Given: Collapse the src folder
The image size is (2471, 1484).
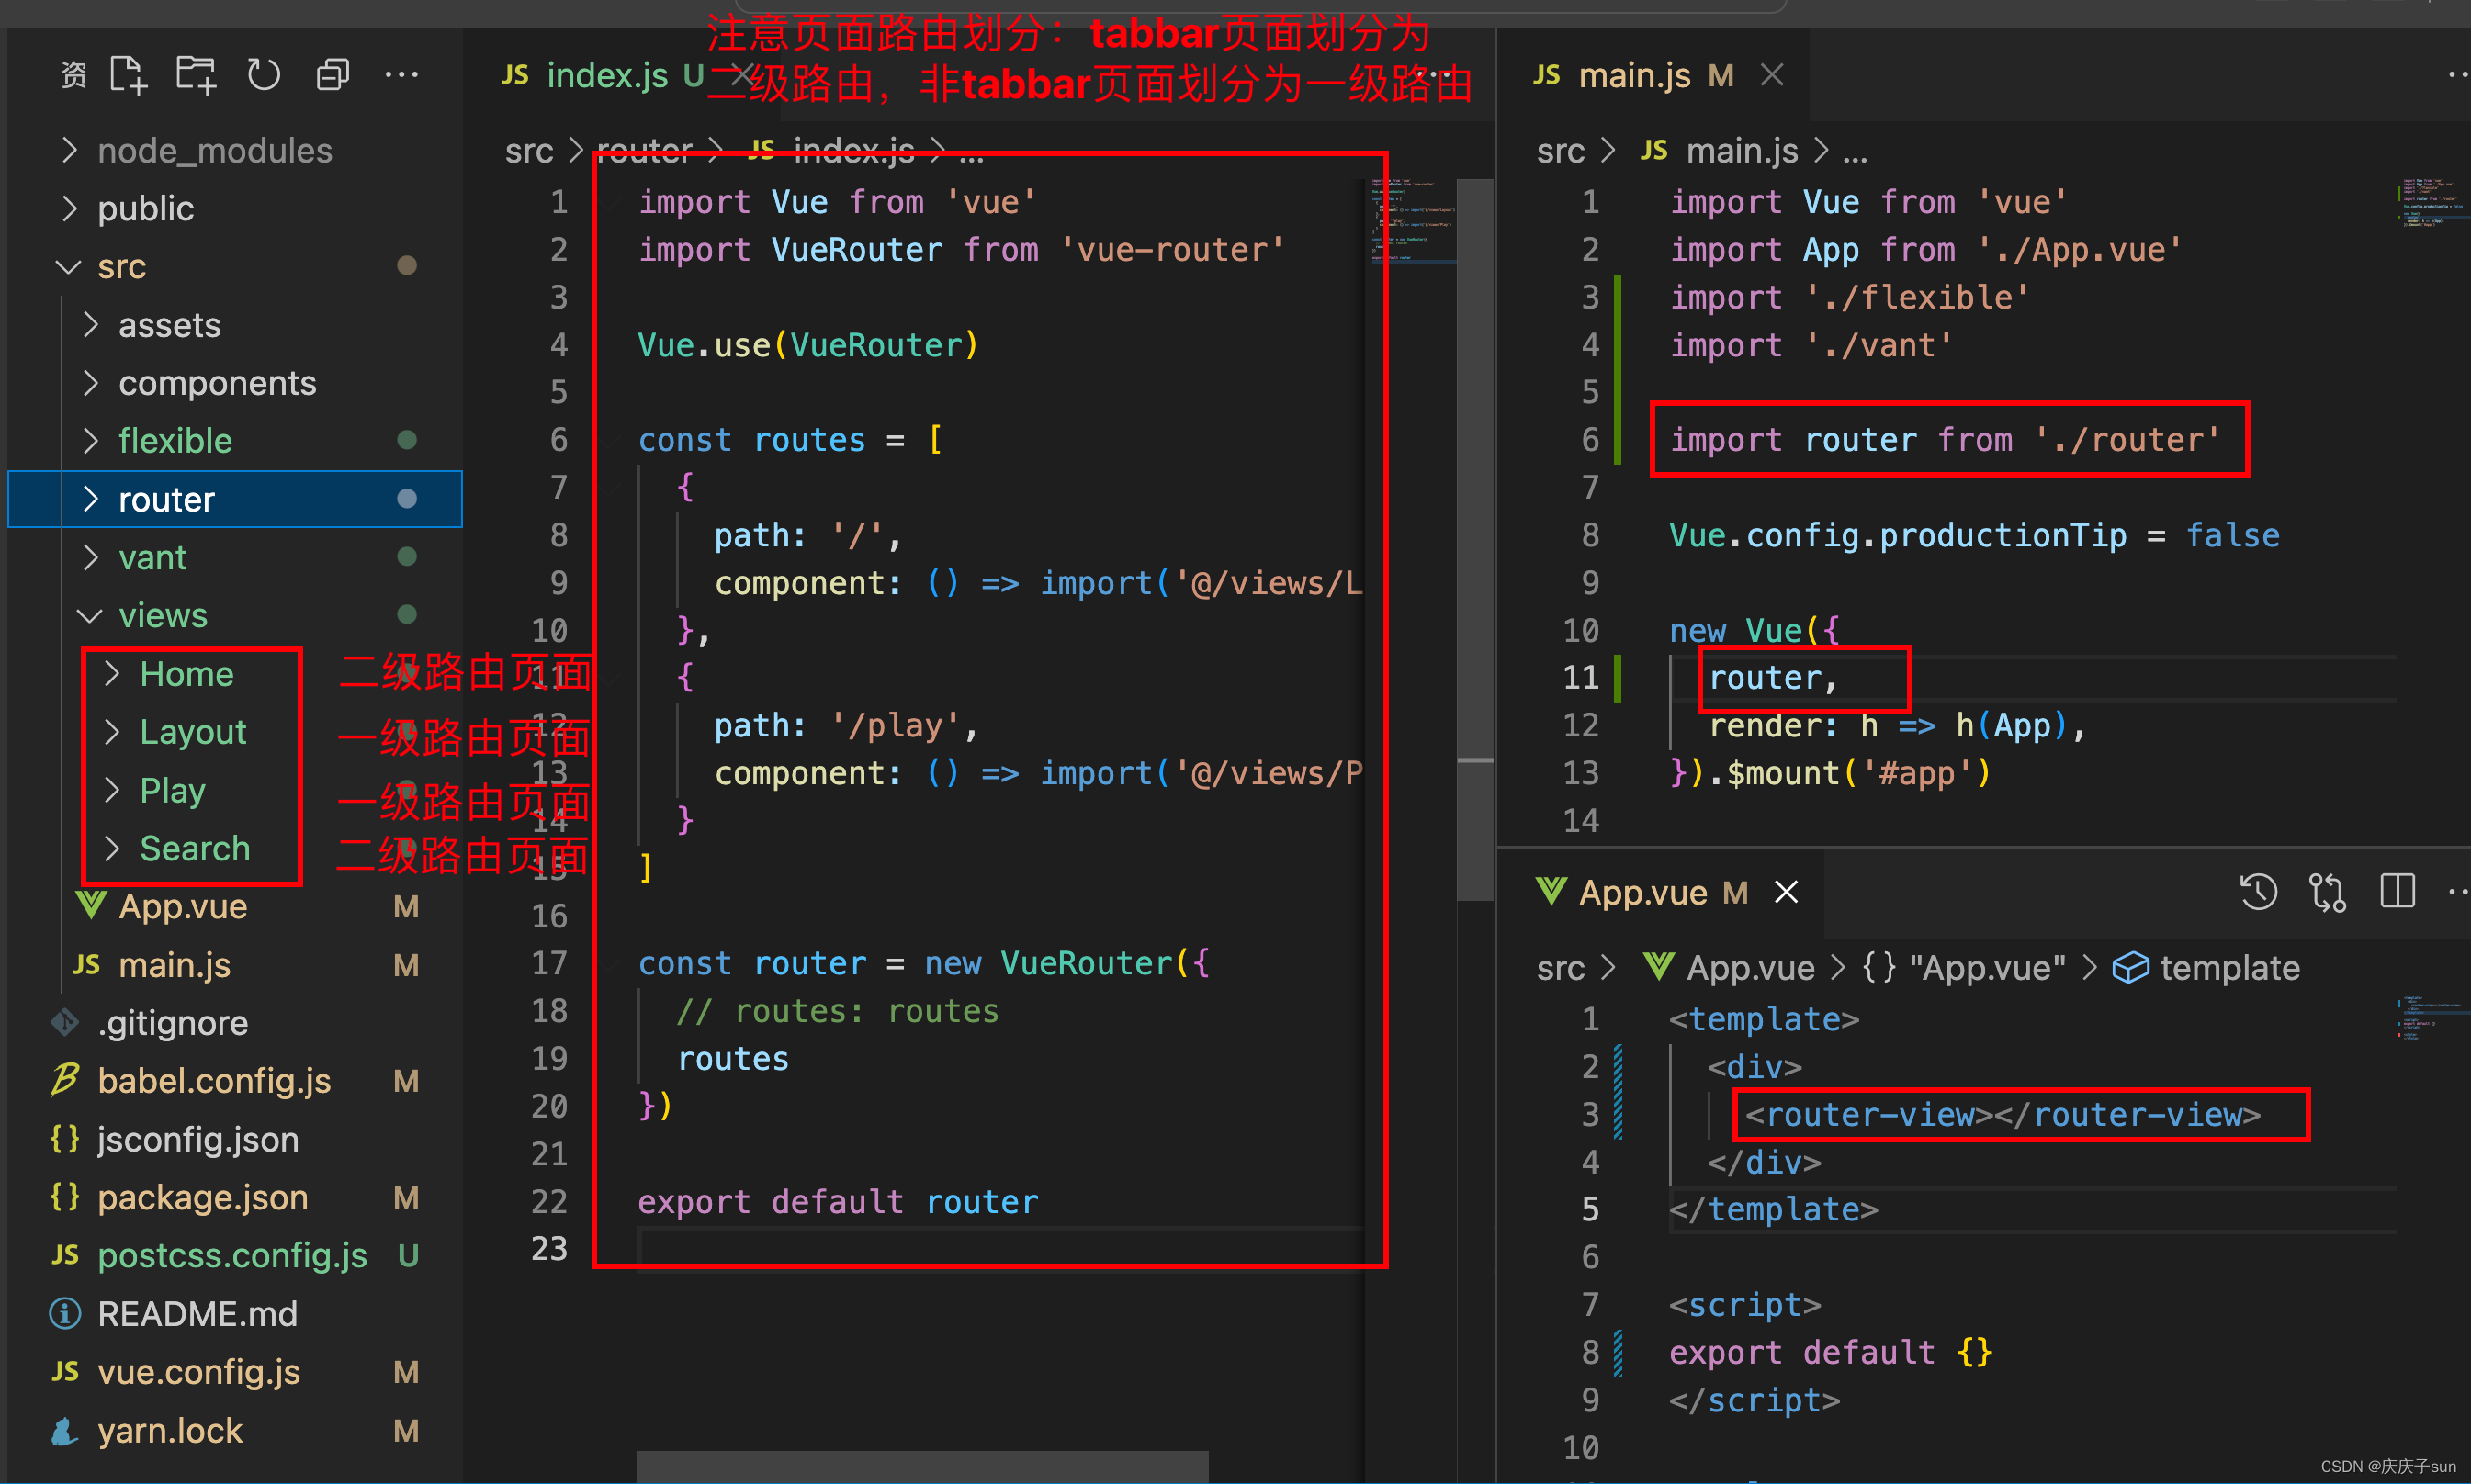Looking at the screenshot, I should point(121,266).
